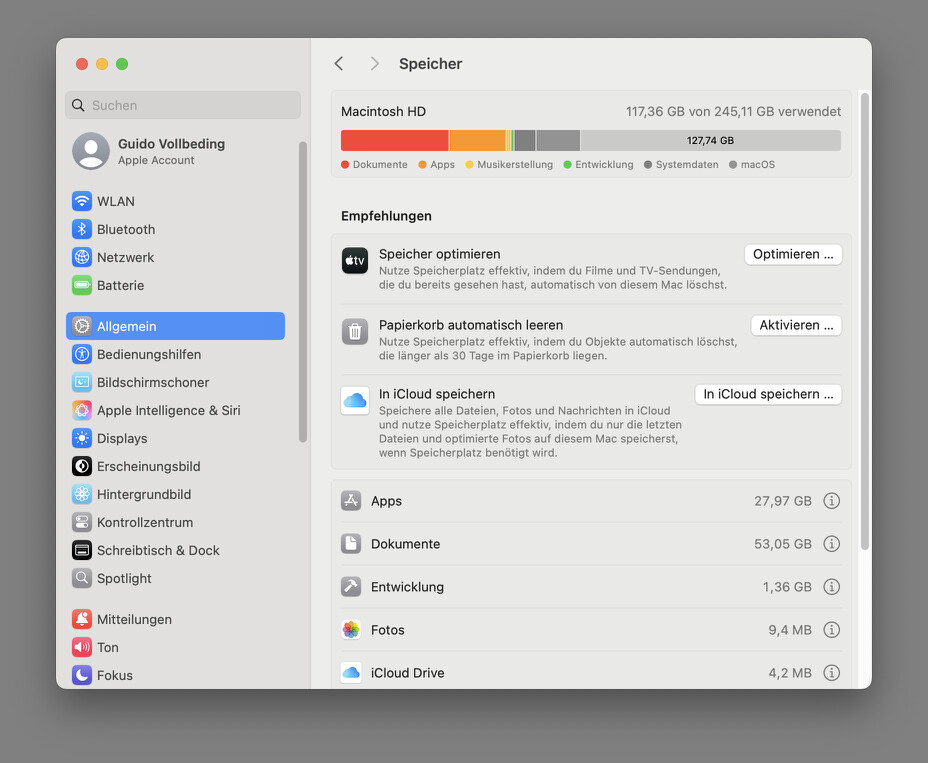
Task: Select the Mitteilungen sidebar label
Action: coord(134,619)
